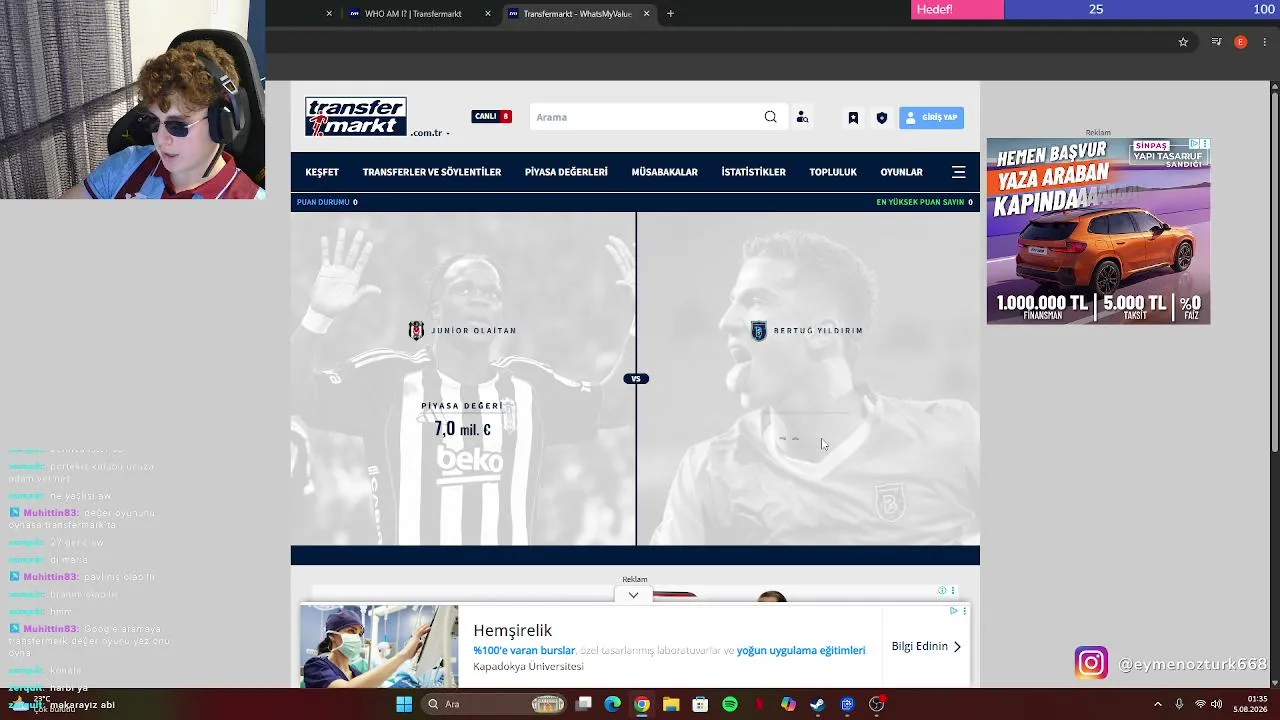This screenshot has height=720, width=1280.
Task: Open the Windows Start menu
Action: (404, 704)
